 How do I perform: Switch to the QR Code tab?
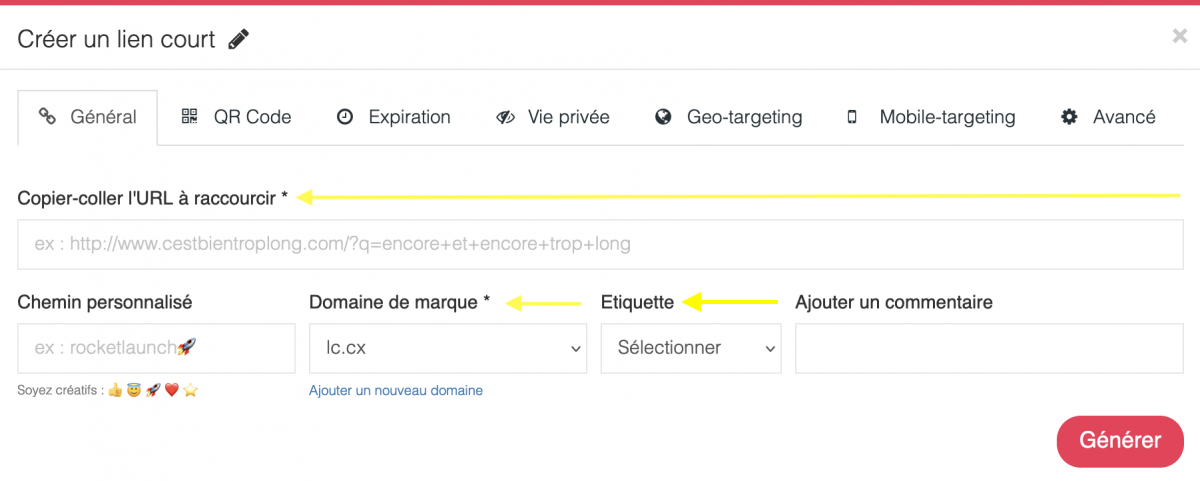236,117
